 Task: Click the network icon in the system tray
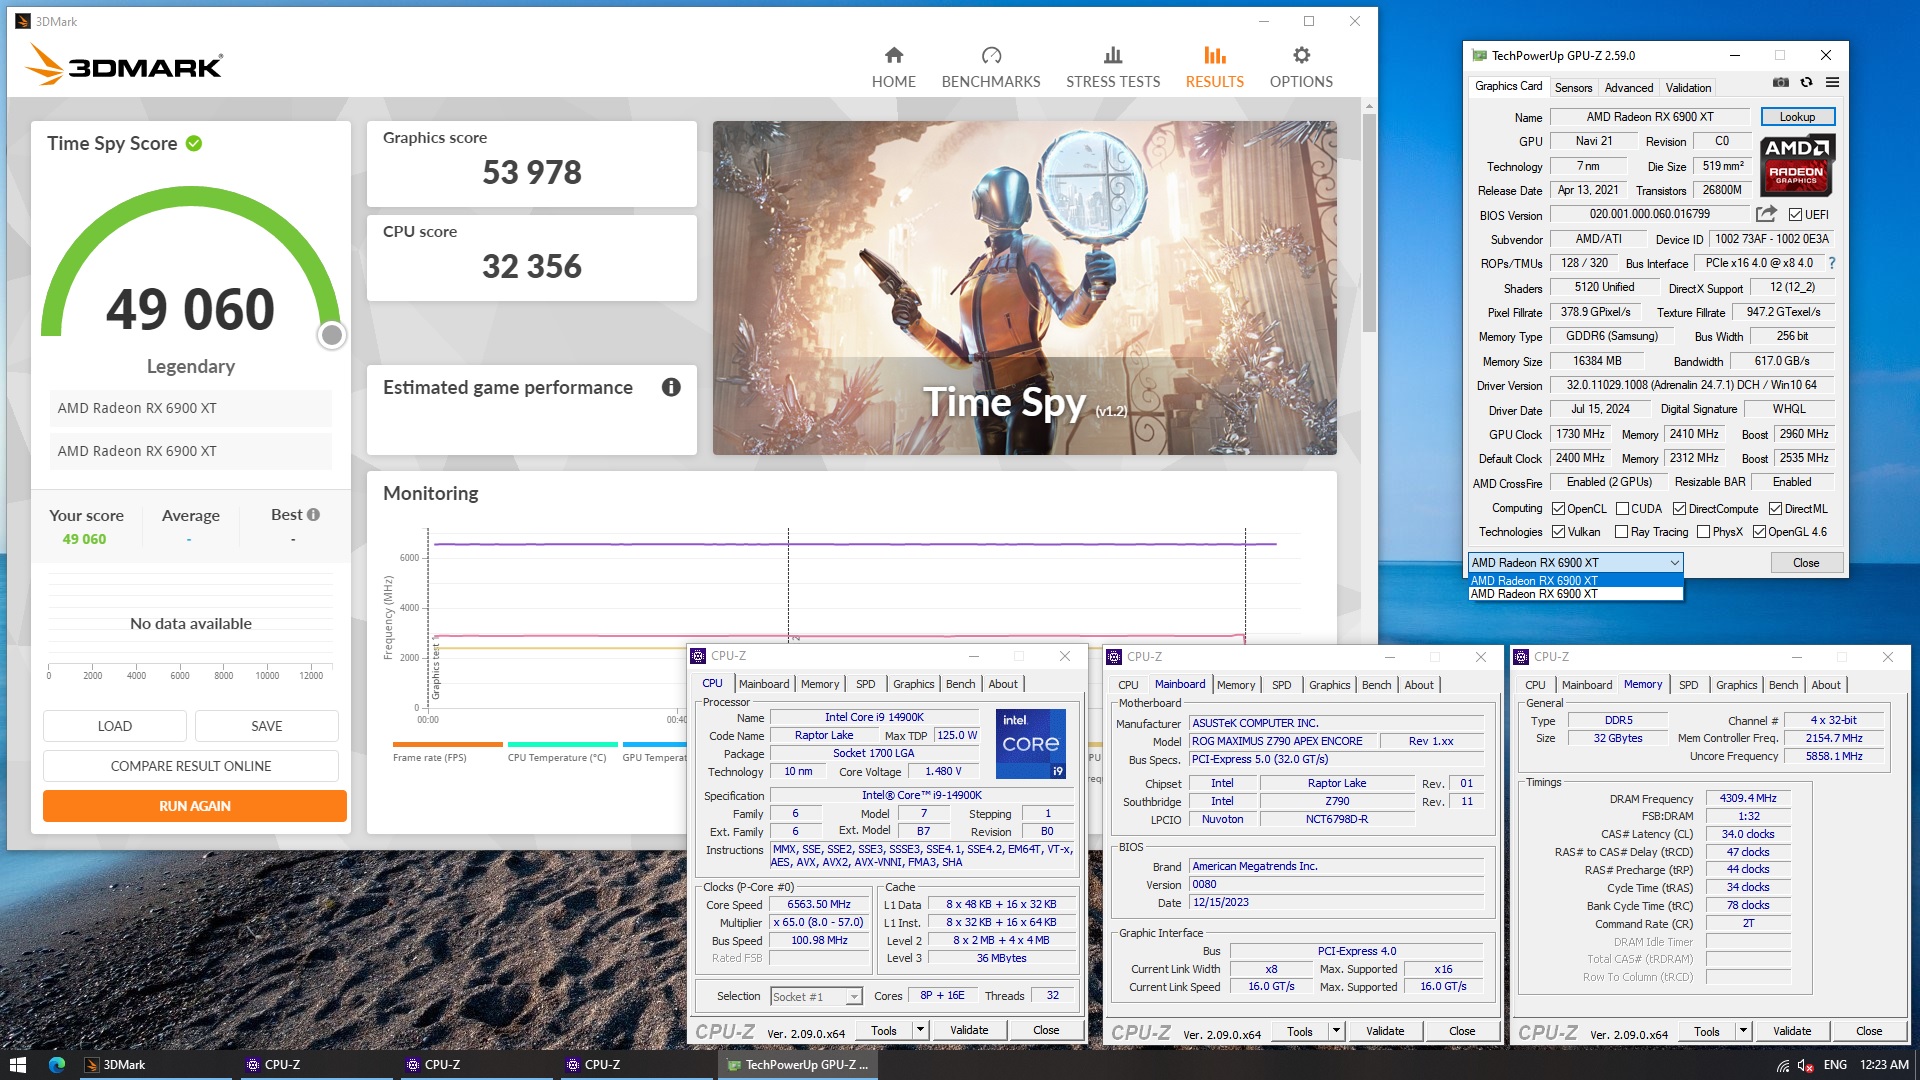point(1783,1065)
